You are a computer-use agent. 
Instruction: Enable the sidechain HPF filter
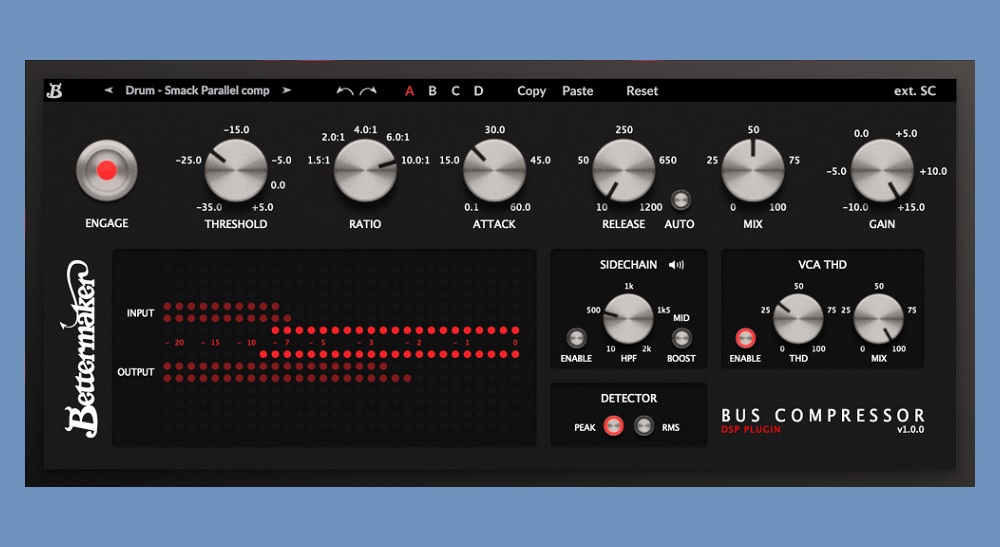[576, 338]
